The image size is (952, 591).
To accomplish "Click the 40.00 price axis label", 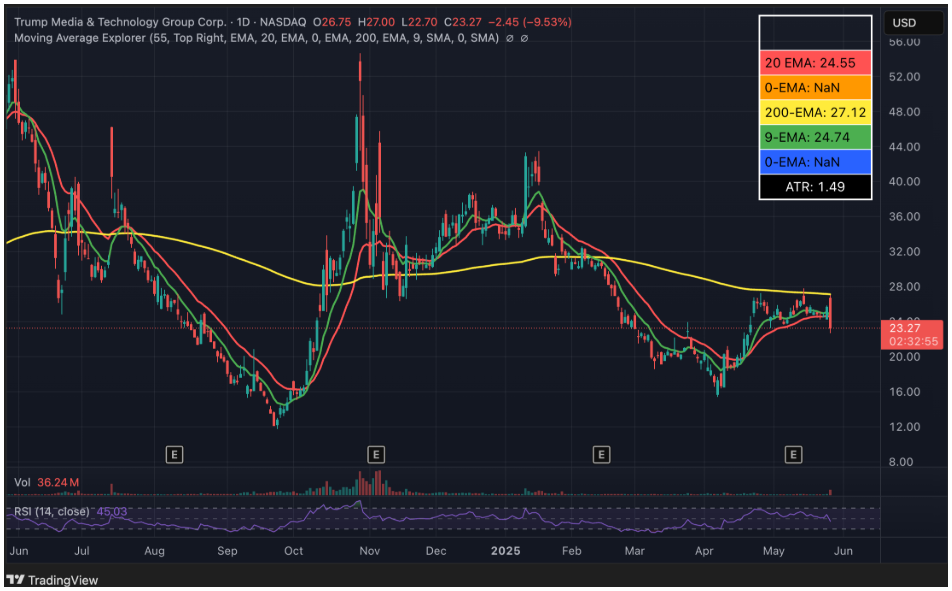I will point(905,182).
